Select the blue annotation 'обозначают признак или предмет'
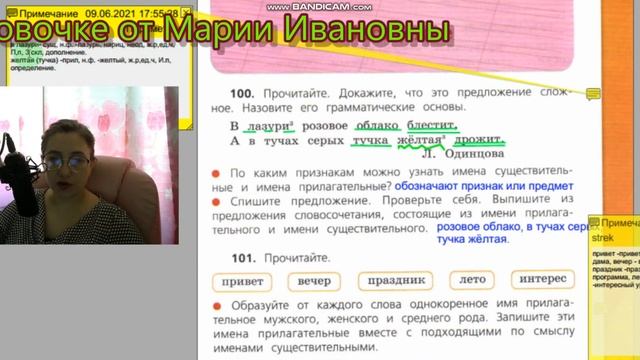 [484, 187]
